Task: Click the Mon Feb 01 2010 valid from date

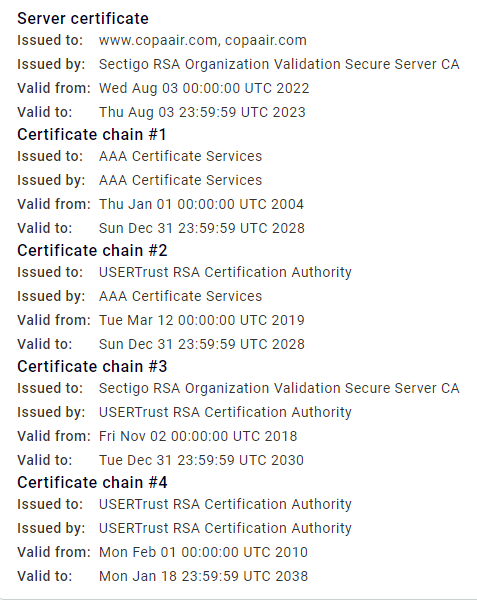Action: 203,552
